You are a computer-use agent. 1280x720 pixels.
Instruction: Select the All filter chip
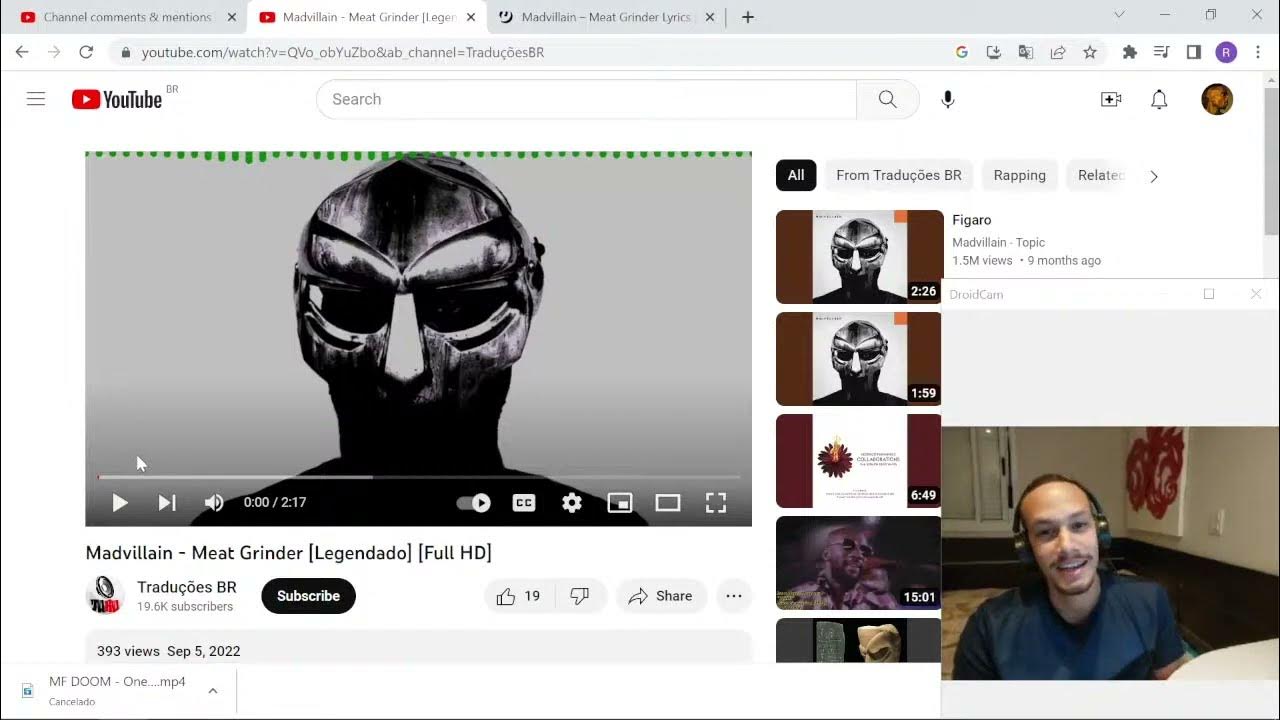click(x=796, y=175)
